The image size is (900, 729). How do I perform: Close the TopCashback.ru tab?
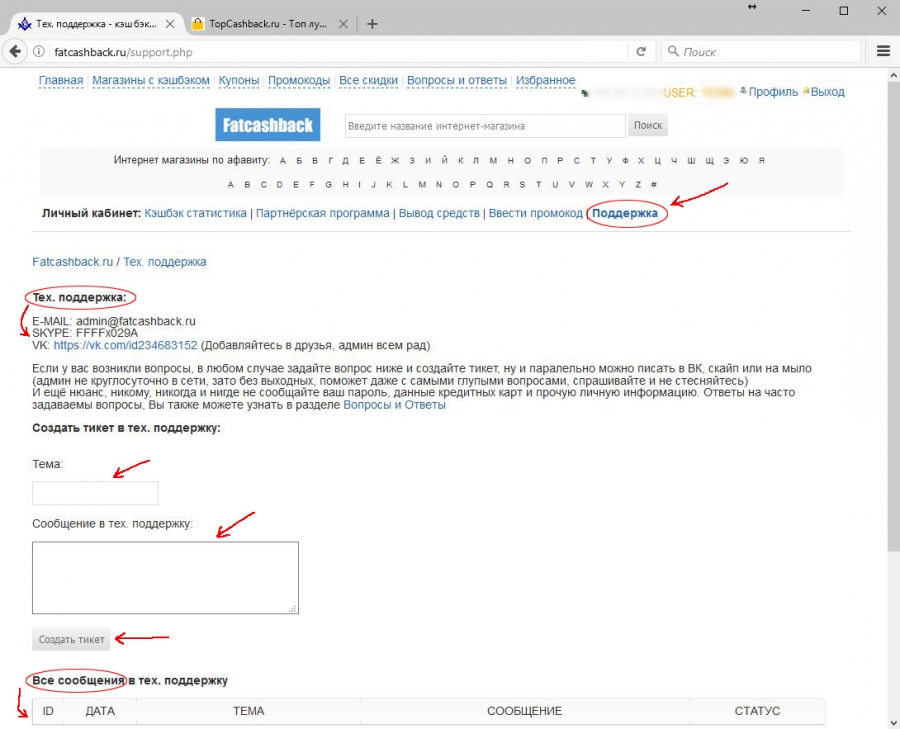click(343, 24)
